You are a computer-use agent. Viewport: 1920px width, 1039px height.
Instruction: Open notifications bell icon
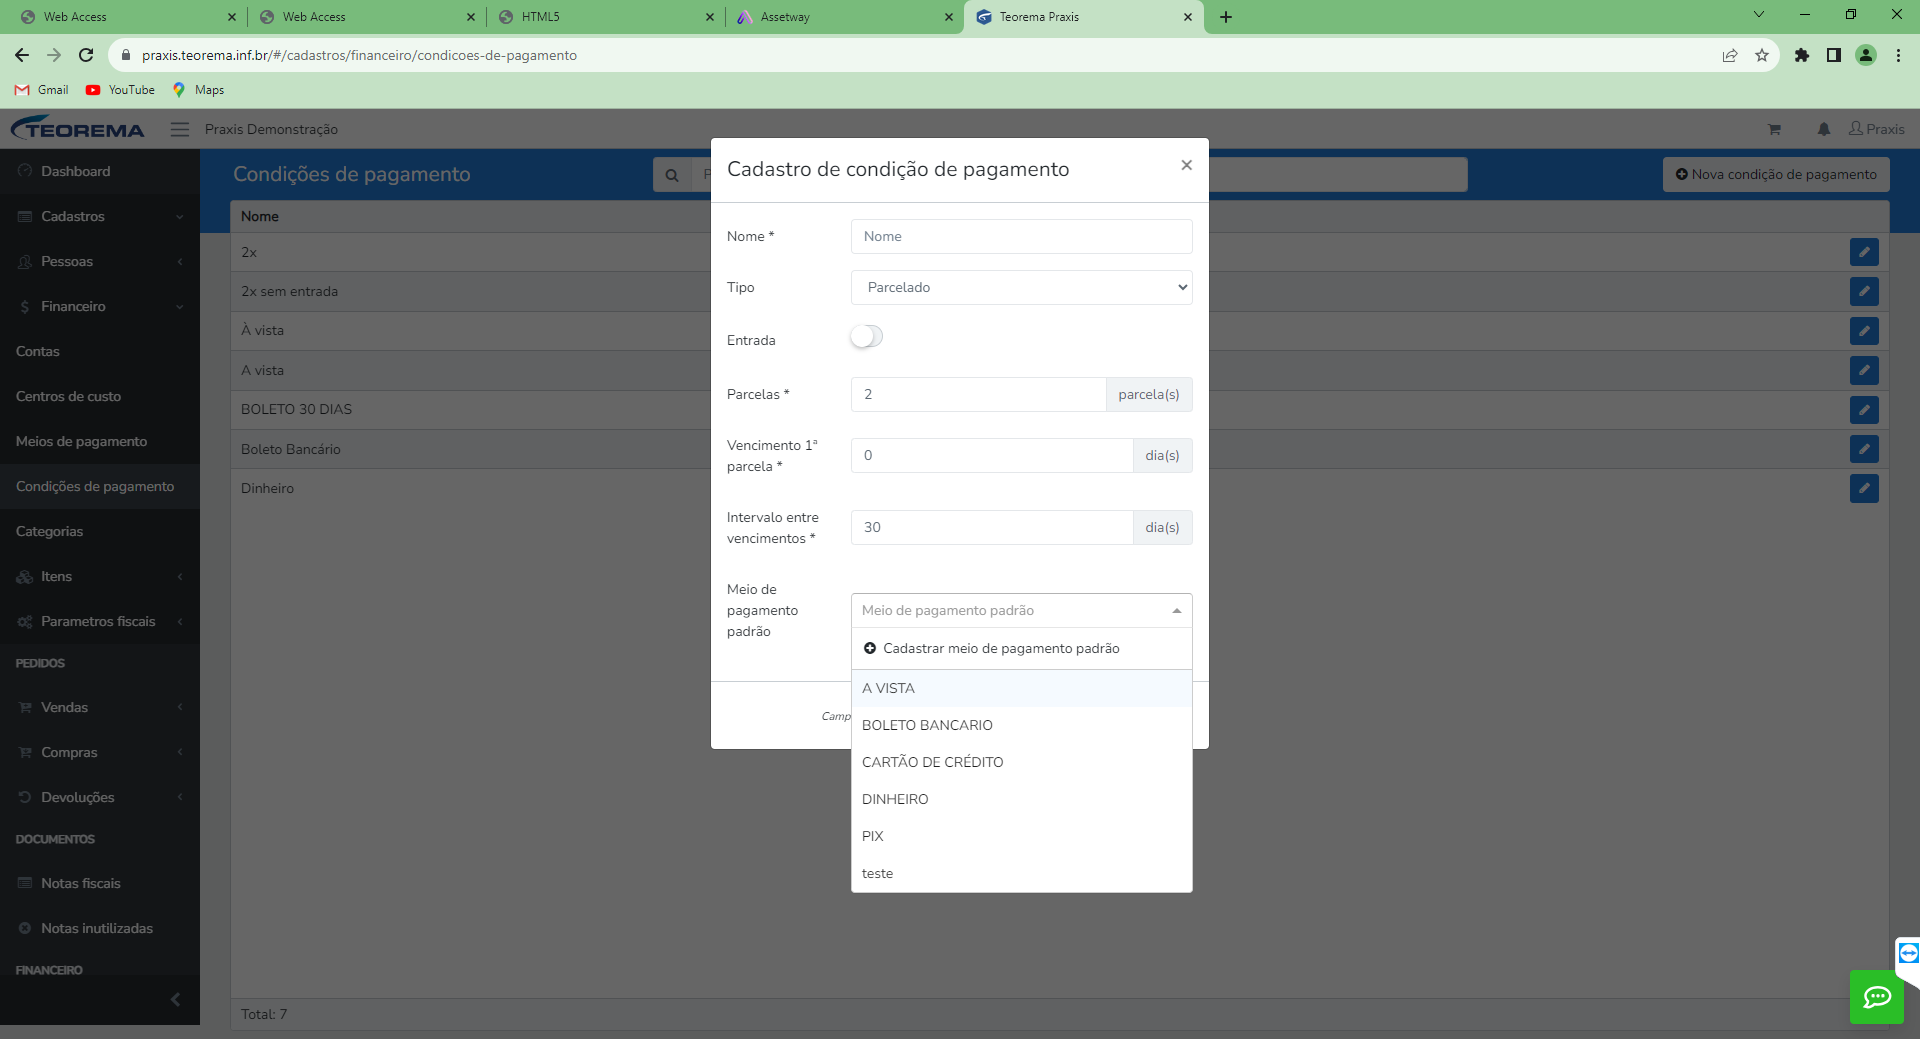click(1824, 129)
